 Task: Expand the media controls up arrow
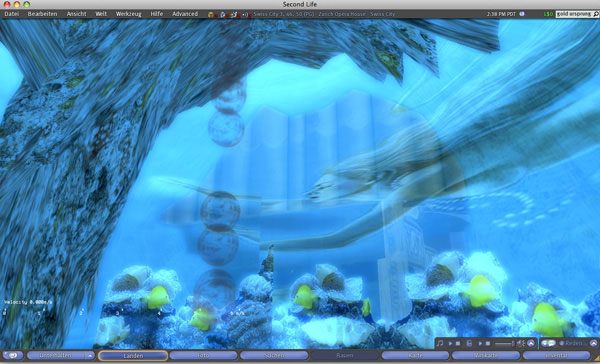pos(531,343)
